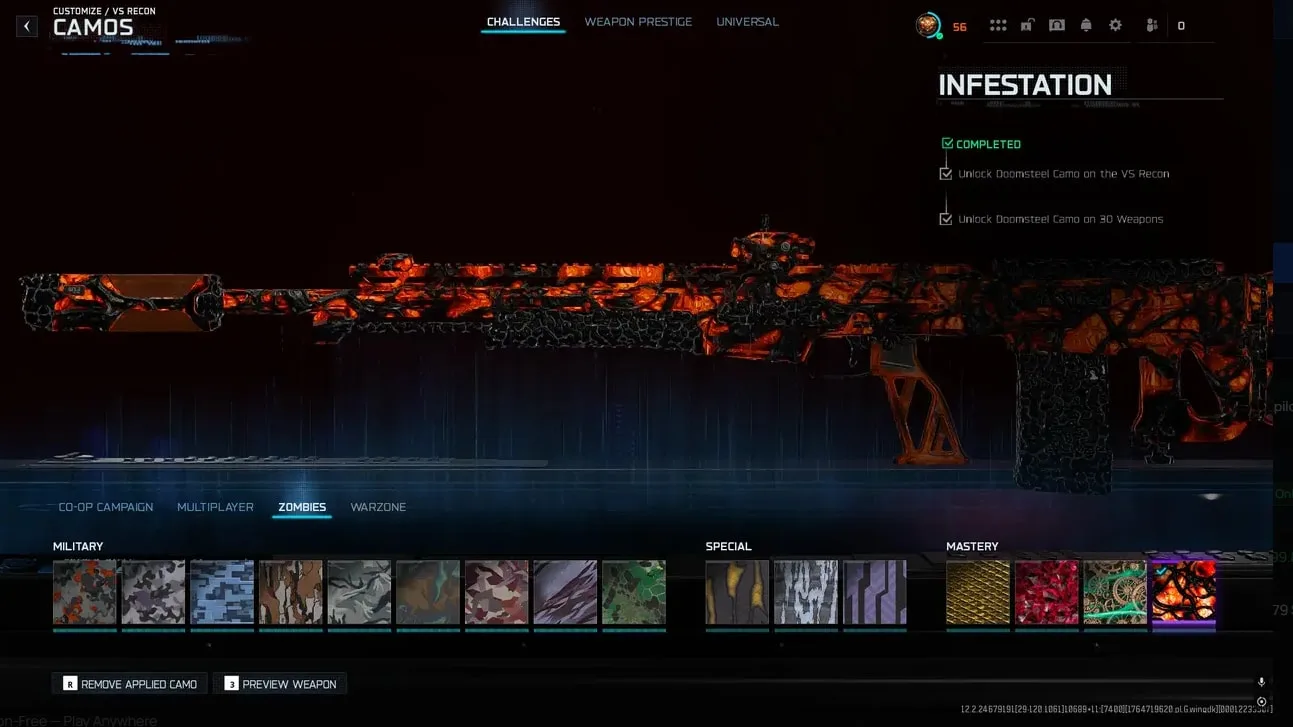Viewport: 1293px width, 727px height.
Task: Click the player level 56 text
Action: 959,27
